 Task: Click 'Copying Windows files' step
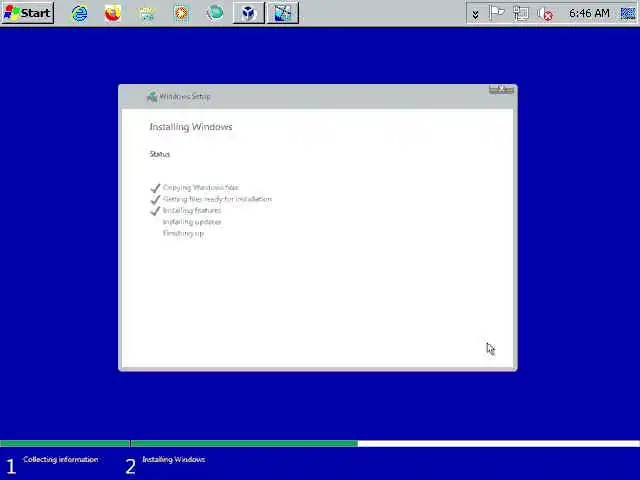200,187
